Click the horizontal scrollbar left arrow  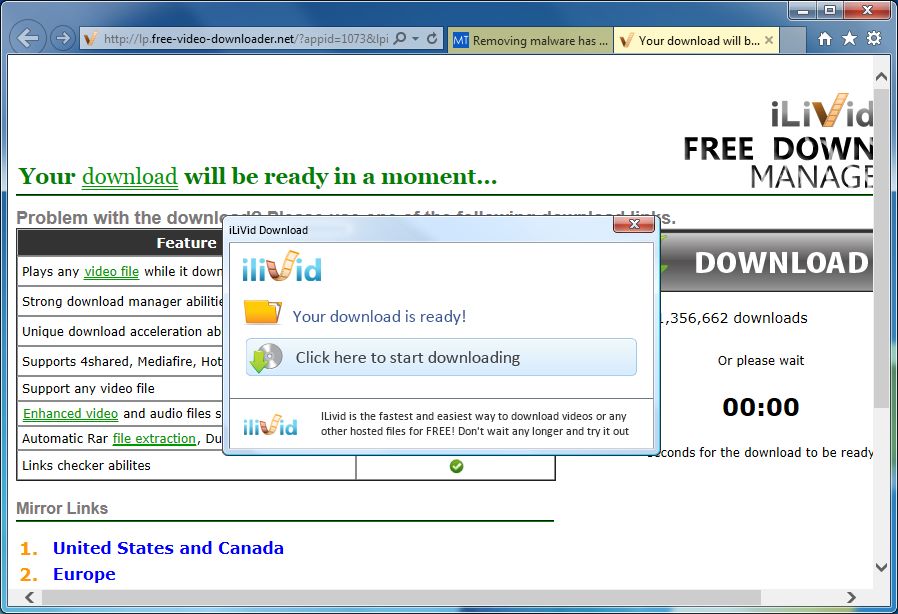pyautogui.click(x=29, y=597)
